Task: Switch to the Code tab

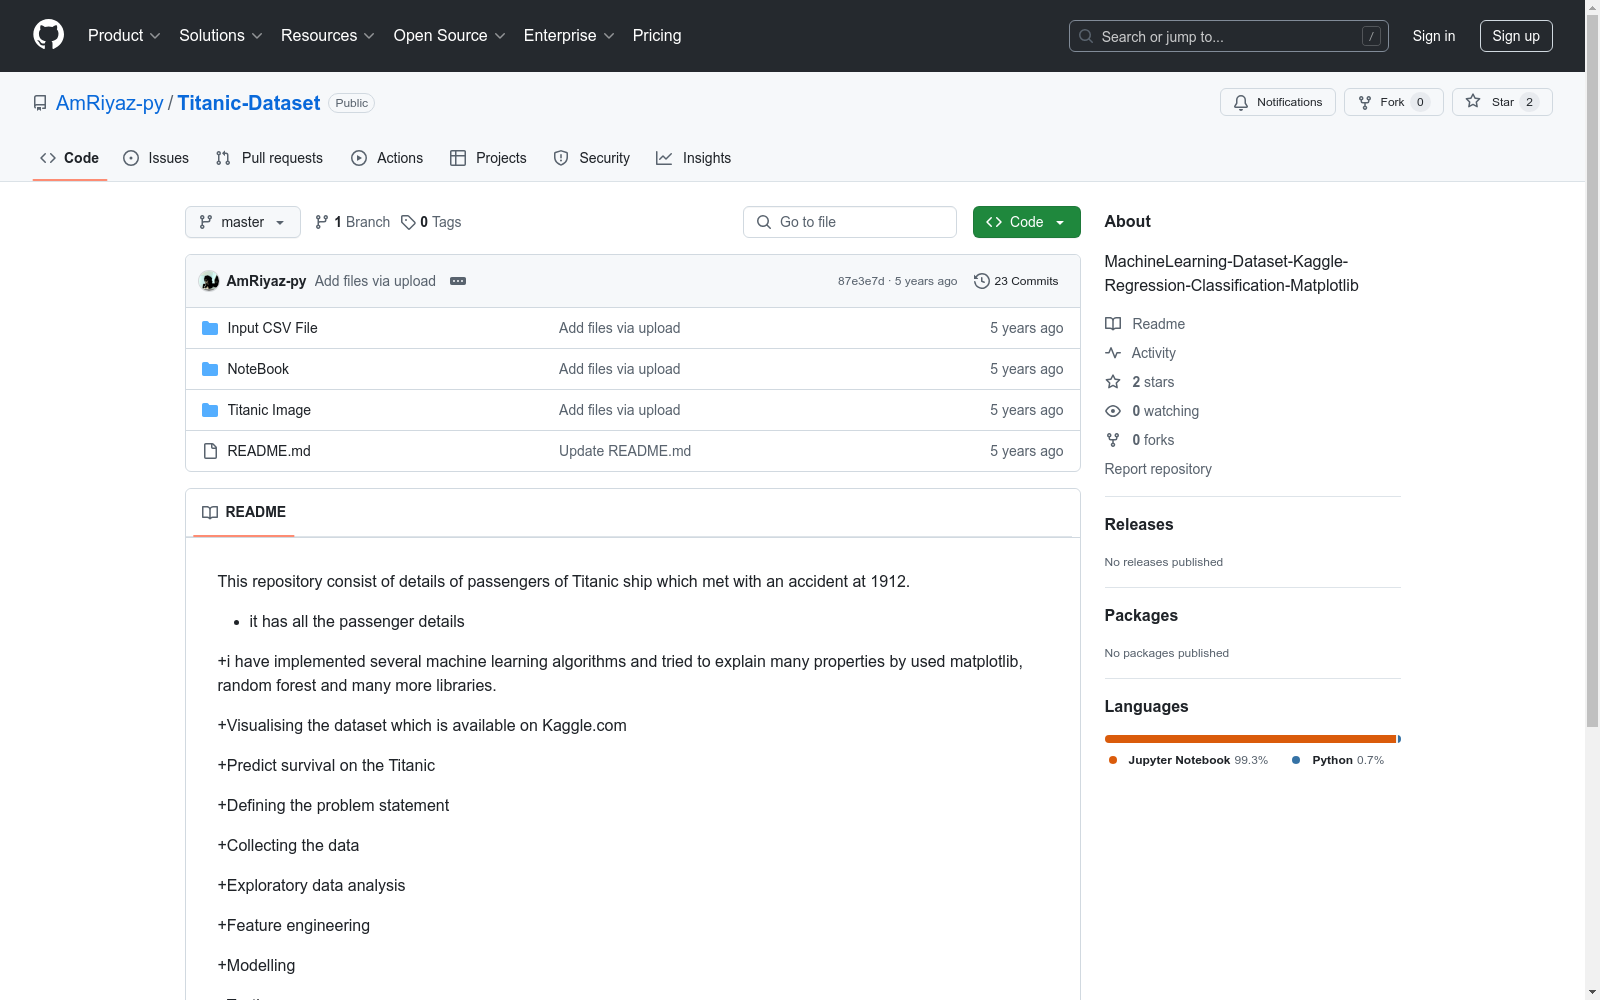Action: (70, 158)
